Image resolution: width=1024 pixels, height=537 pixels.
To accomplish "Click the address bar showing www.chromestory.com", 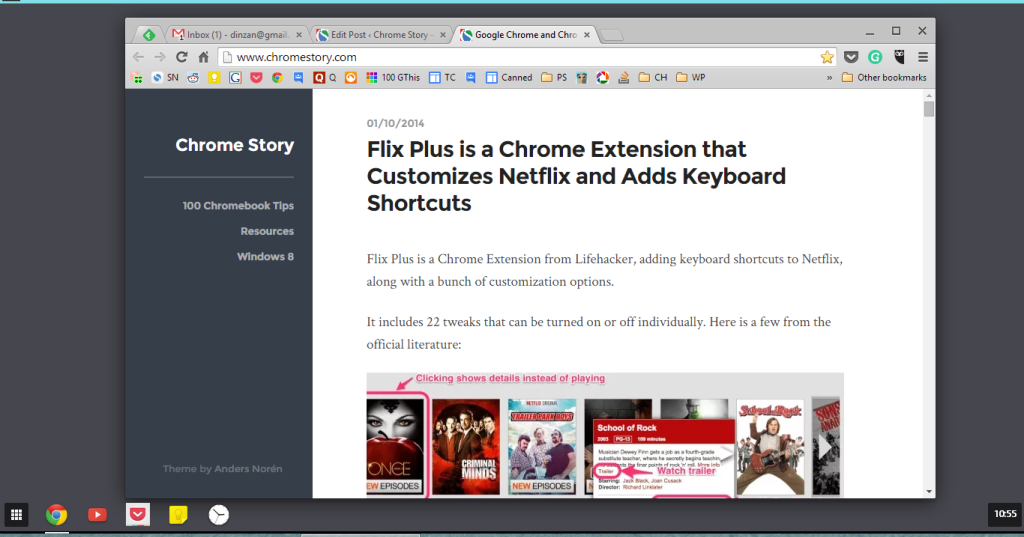I will click(526, 57).
